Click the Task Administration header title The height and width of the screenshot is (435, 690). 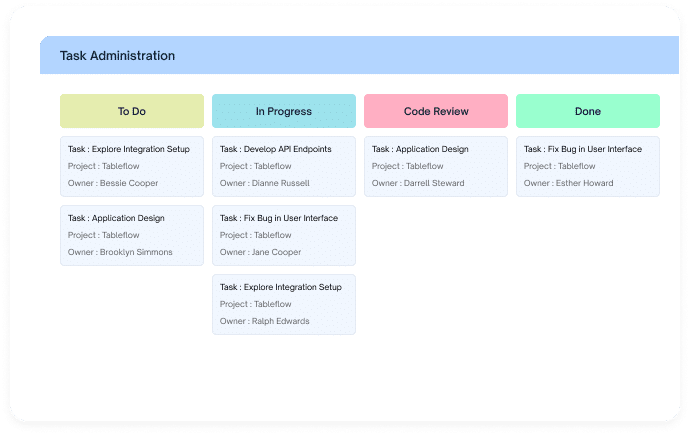click(x=117, y=56)
